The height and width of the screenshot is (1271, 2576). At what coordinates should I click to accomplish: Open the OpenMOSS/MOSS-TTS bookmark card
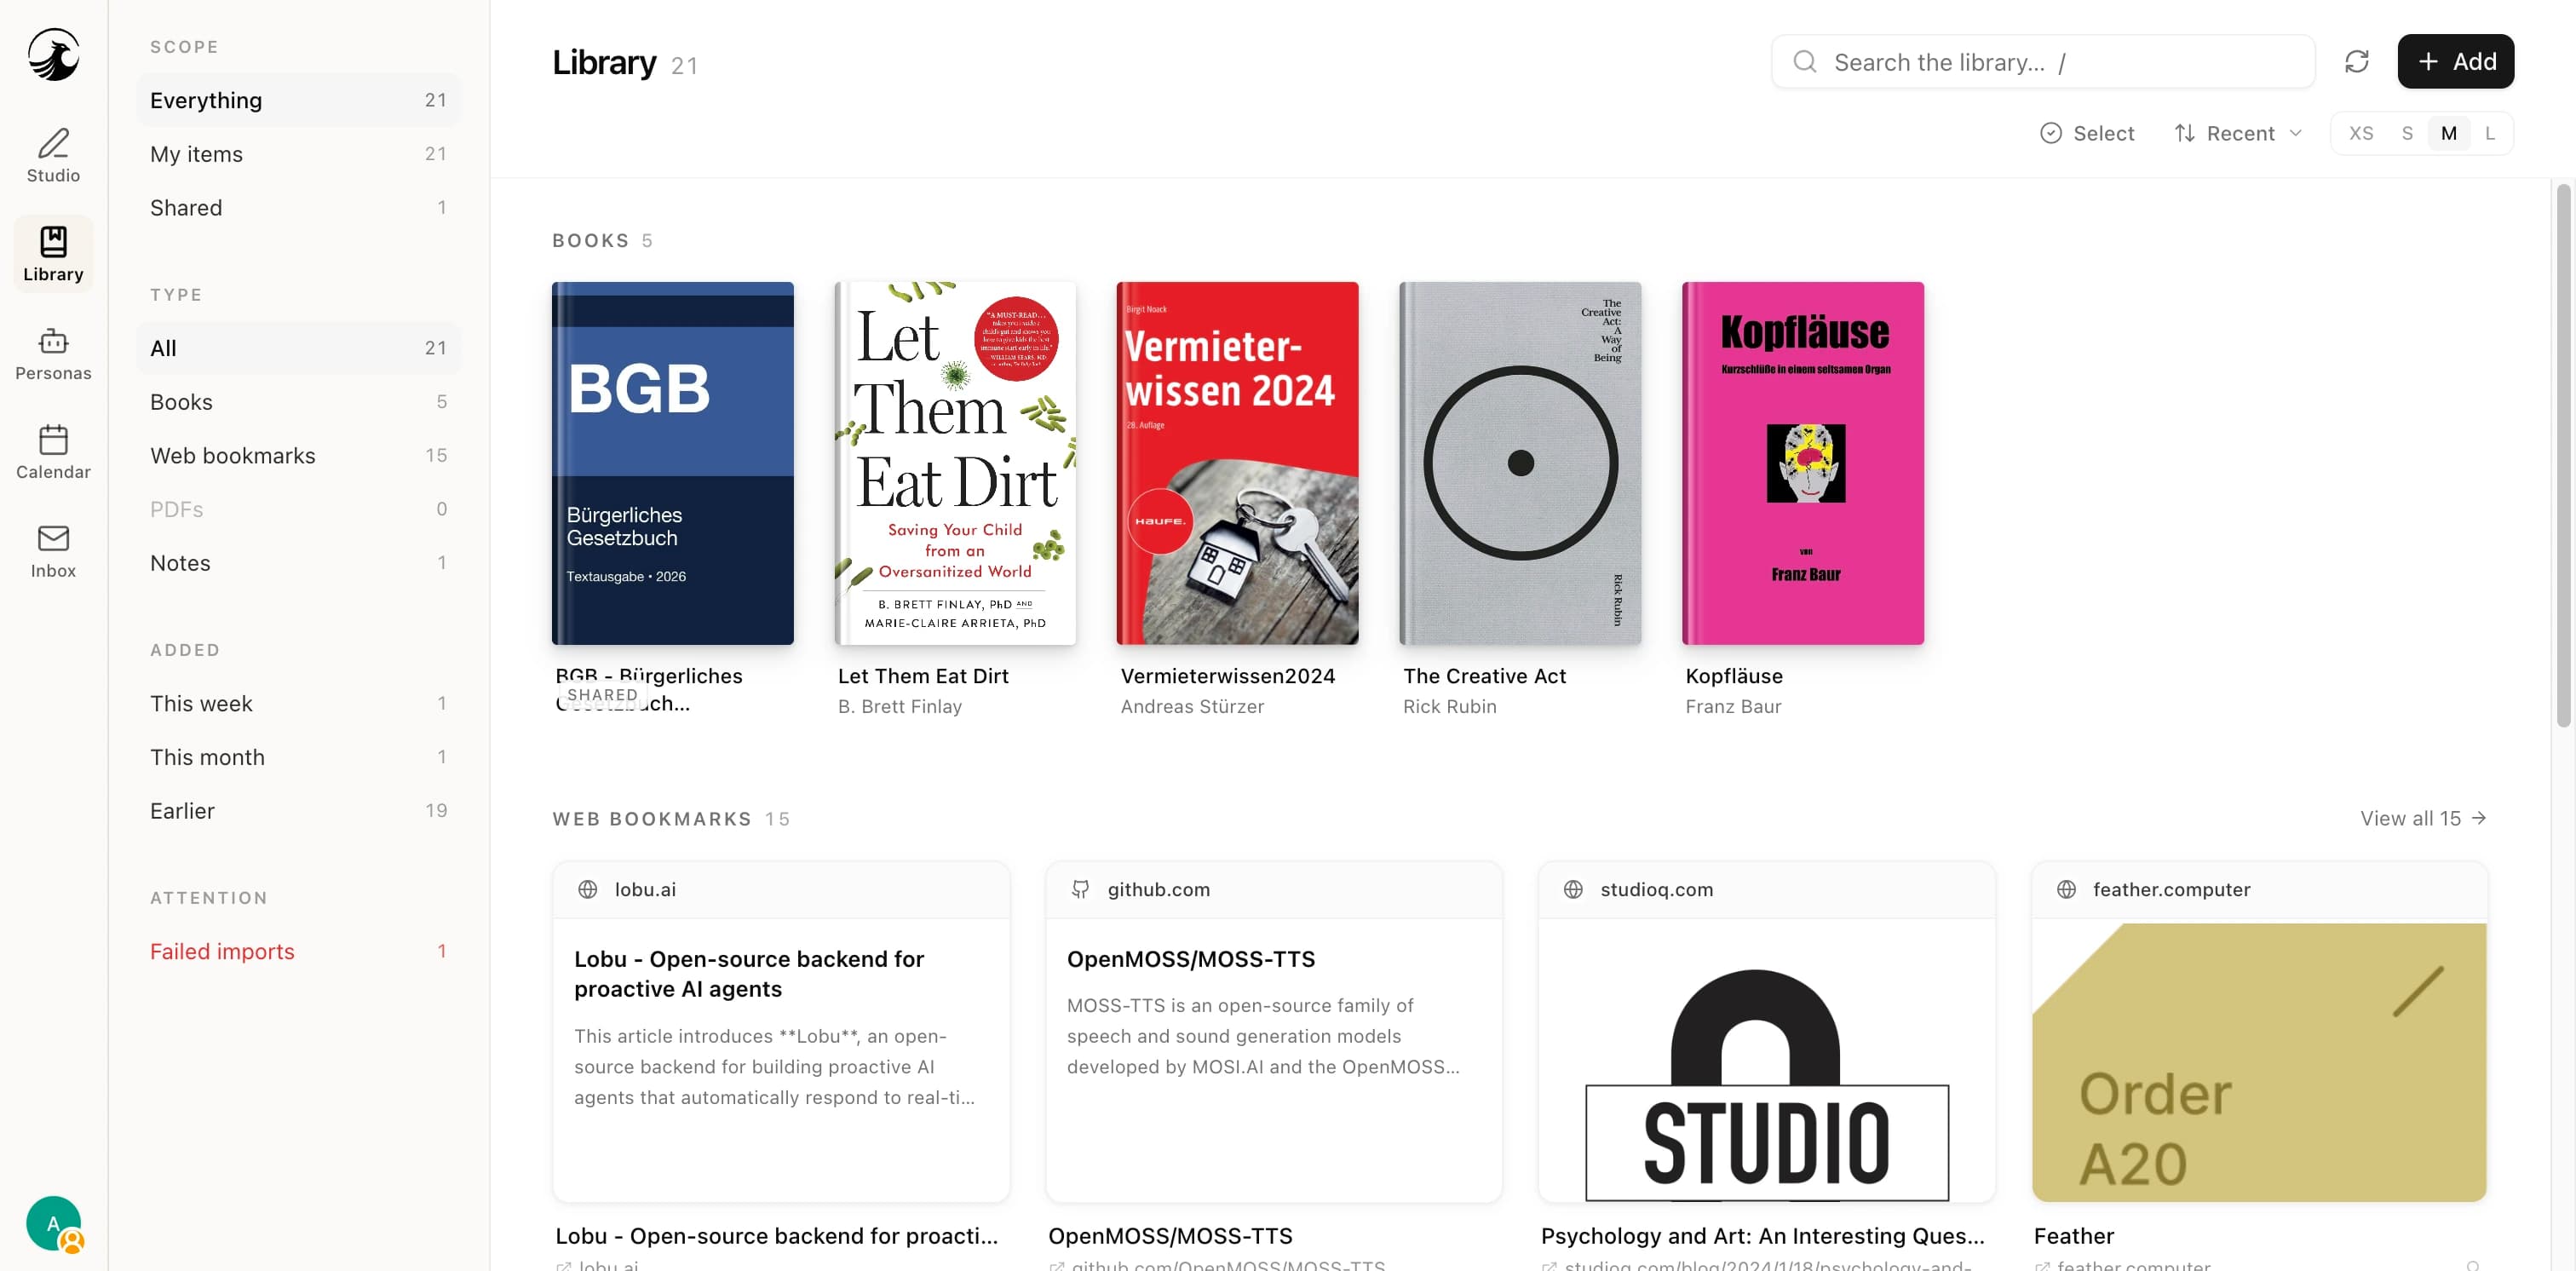(x=1274, y=1031)
